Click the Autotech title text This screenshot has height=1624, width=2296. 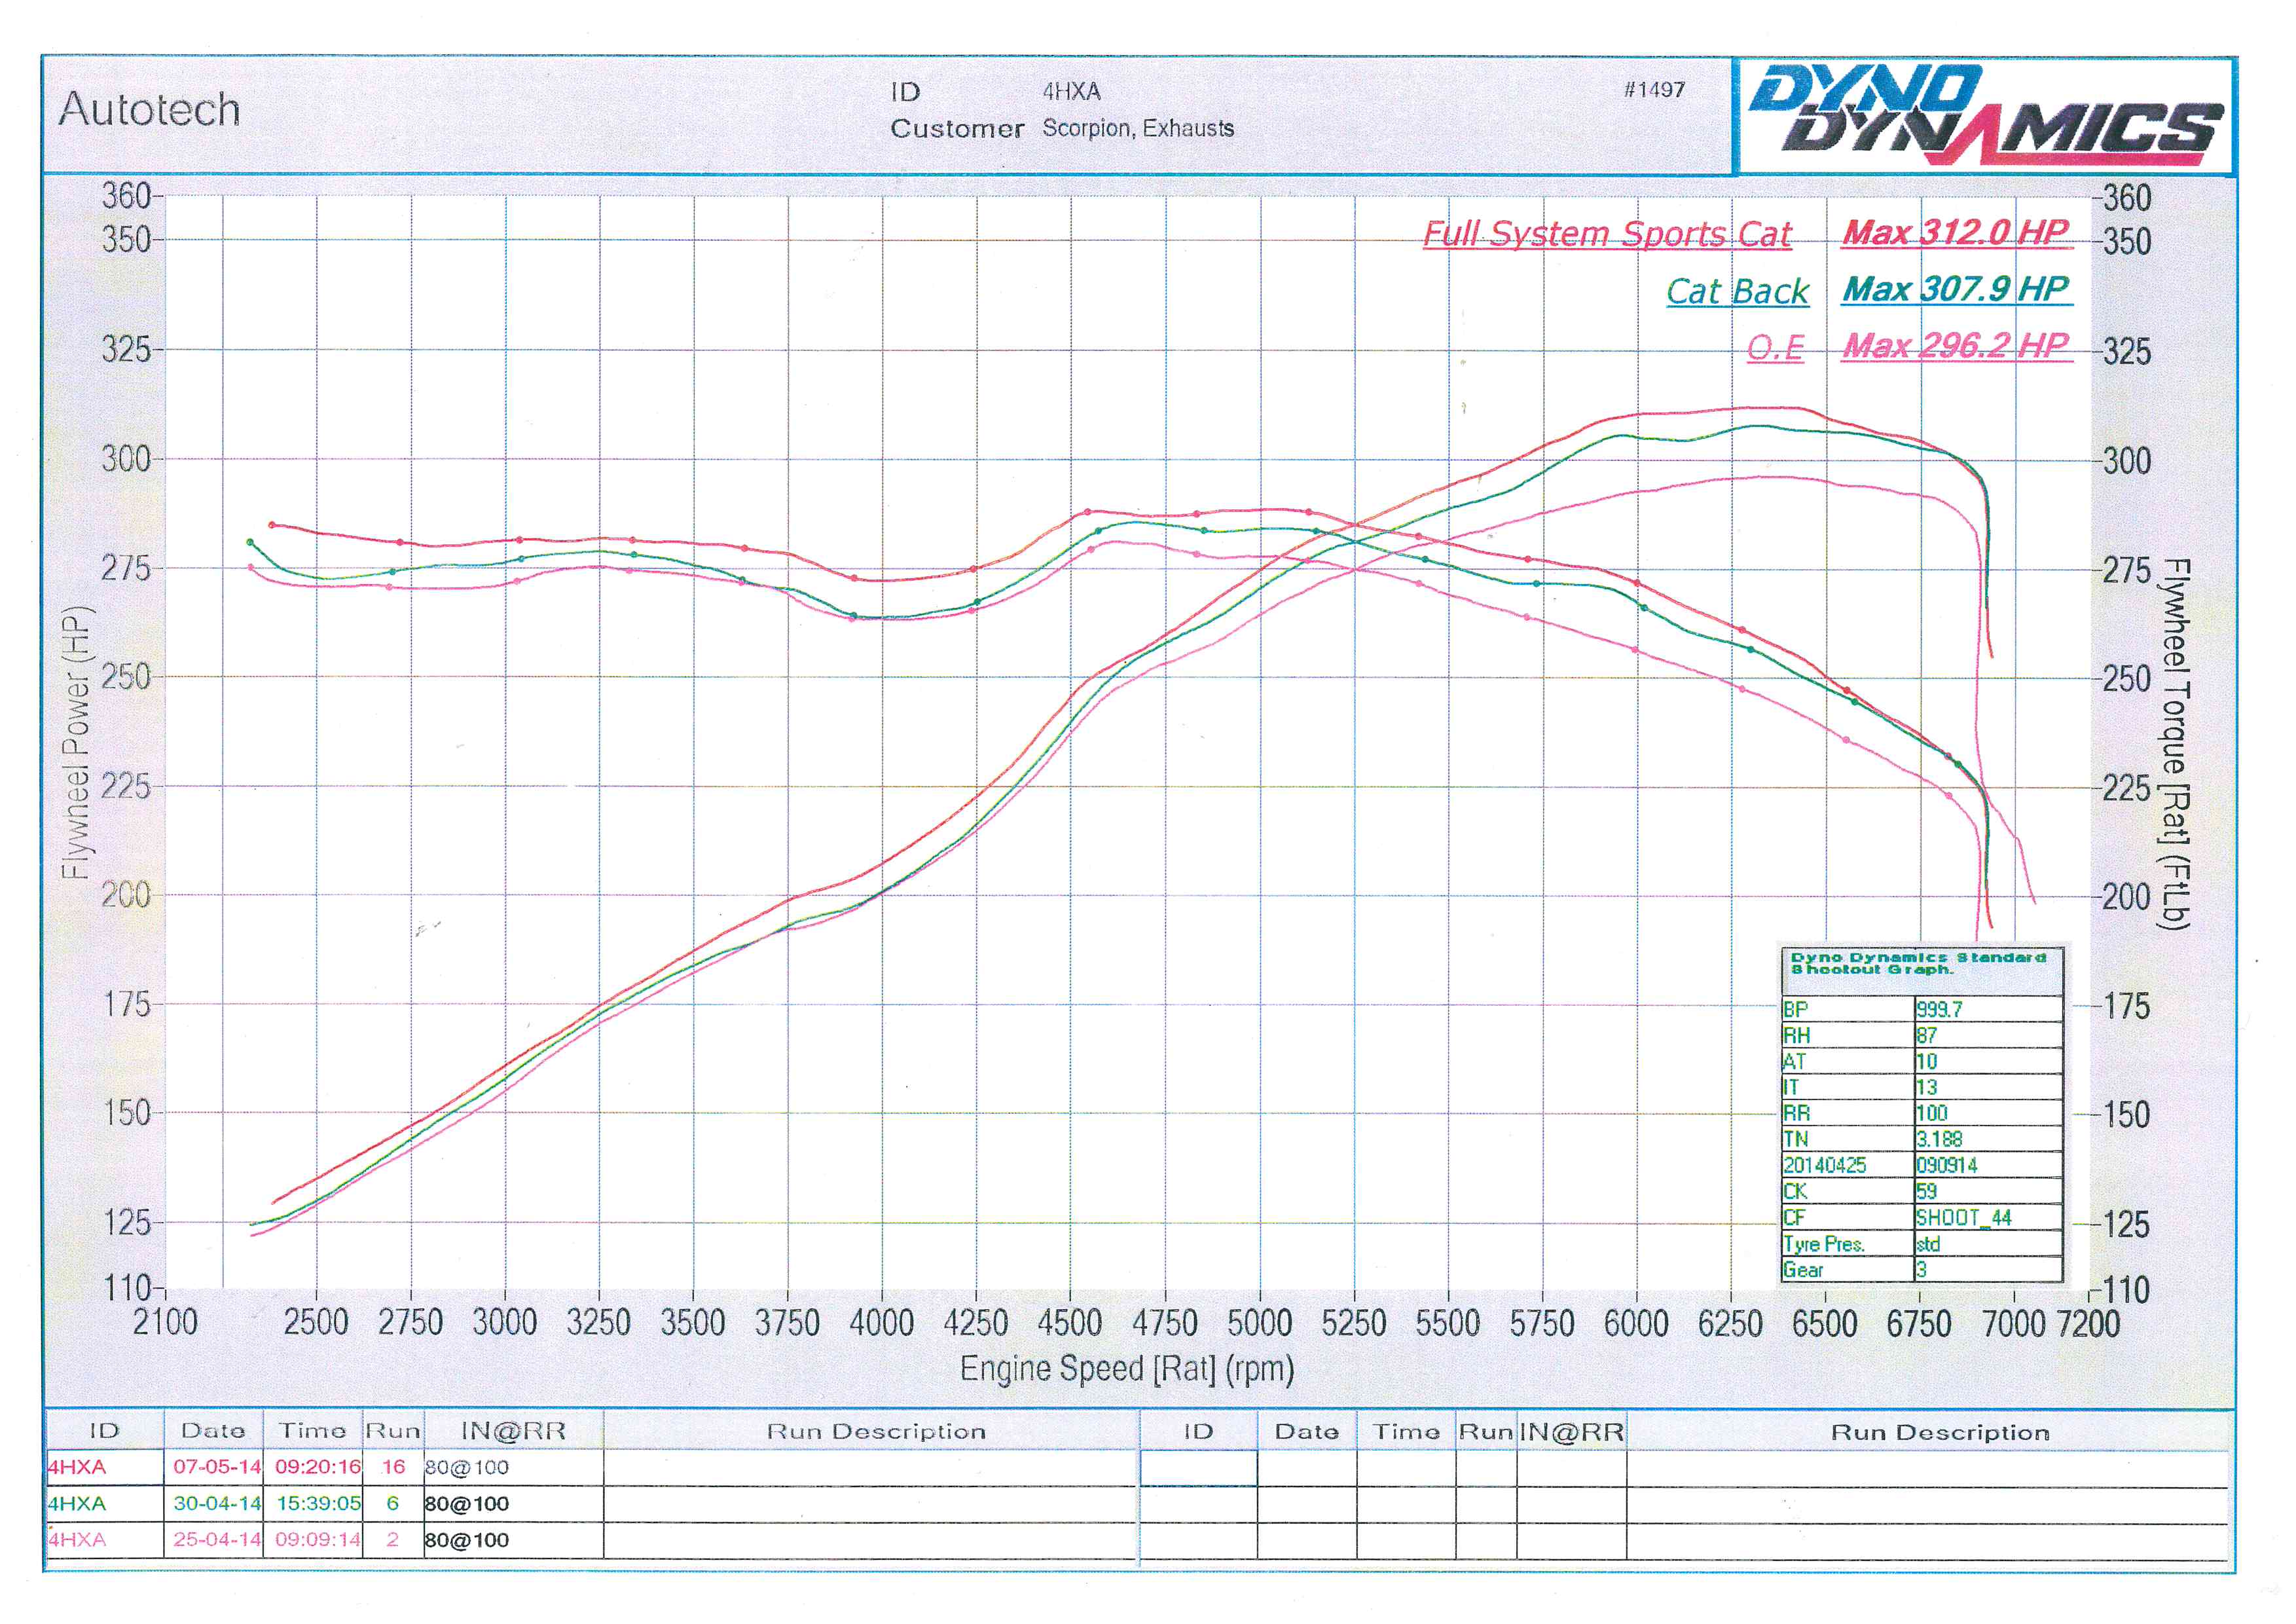coord(150,109)
